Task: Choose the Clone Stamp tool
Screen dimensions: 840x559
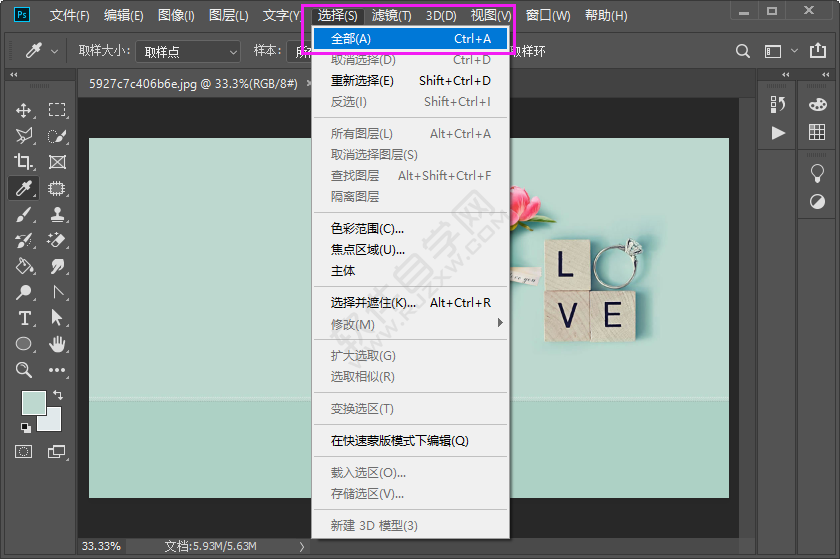Action: [57, 214]
